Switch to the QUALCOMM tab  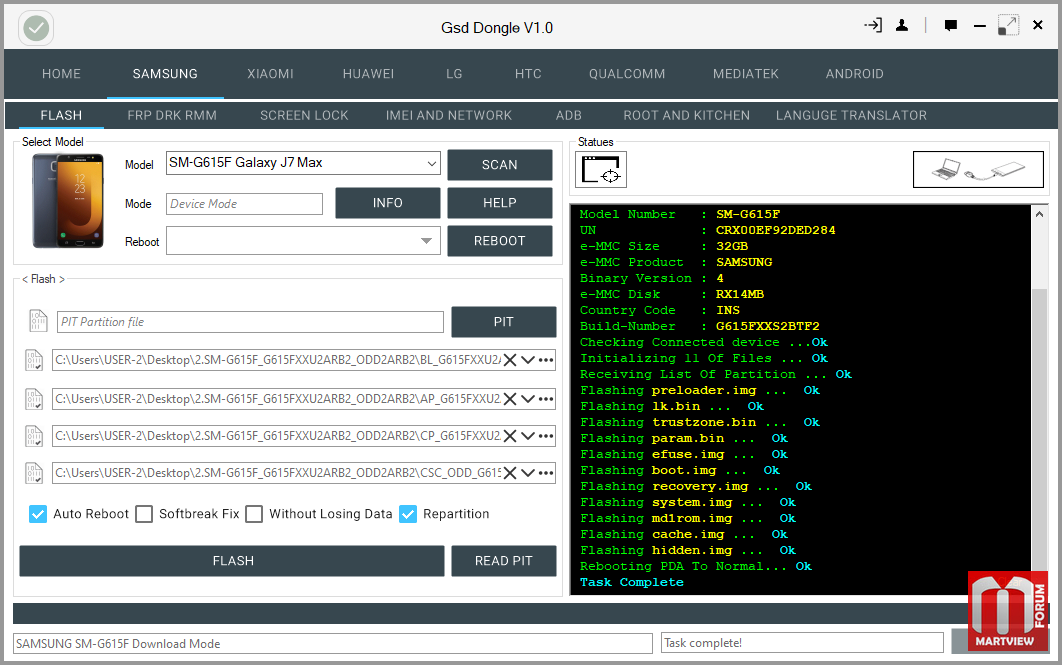626,74
